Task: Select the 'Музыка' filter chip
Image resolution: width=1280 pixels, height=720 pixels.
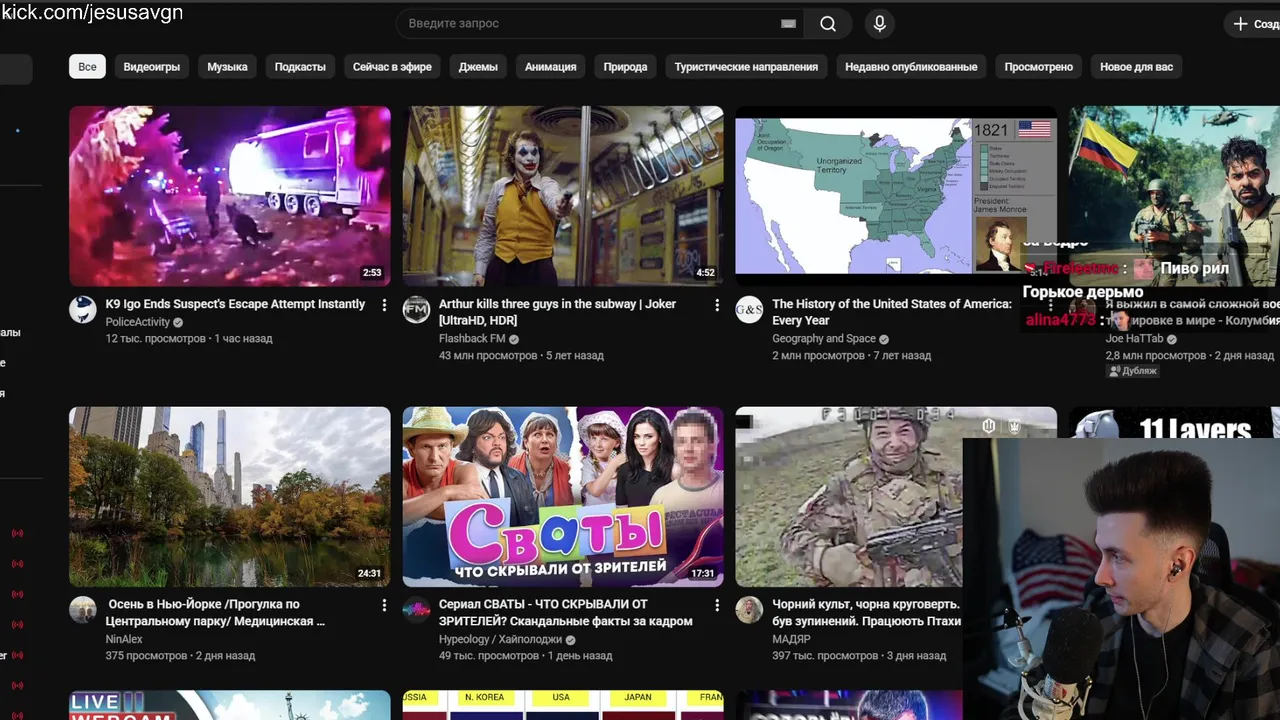Action: click(227, 67)
